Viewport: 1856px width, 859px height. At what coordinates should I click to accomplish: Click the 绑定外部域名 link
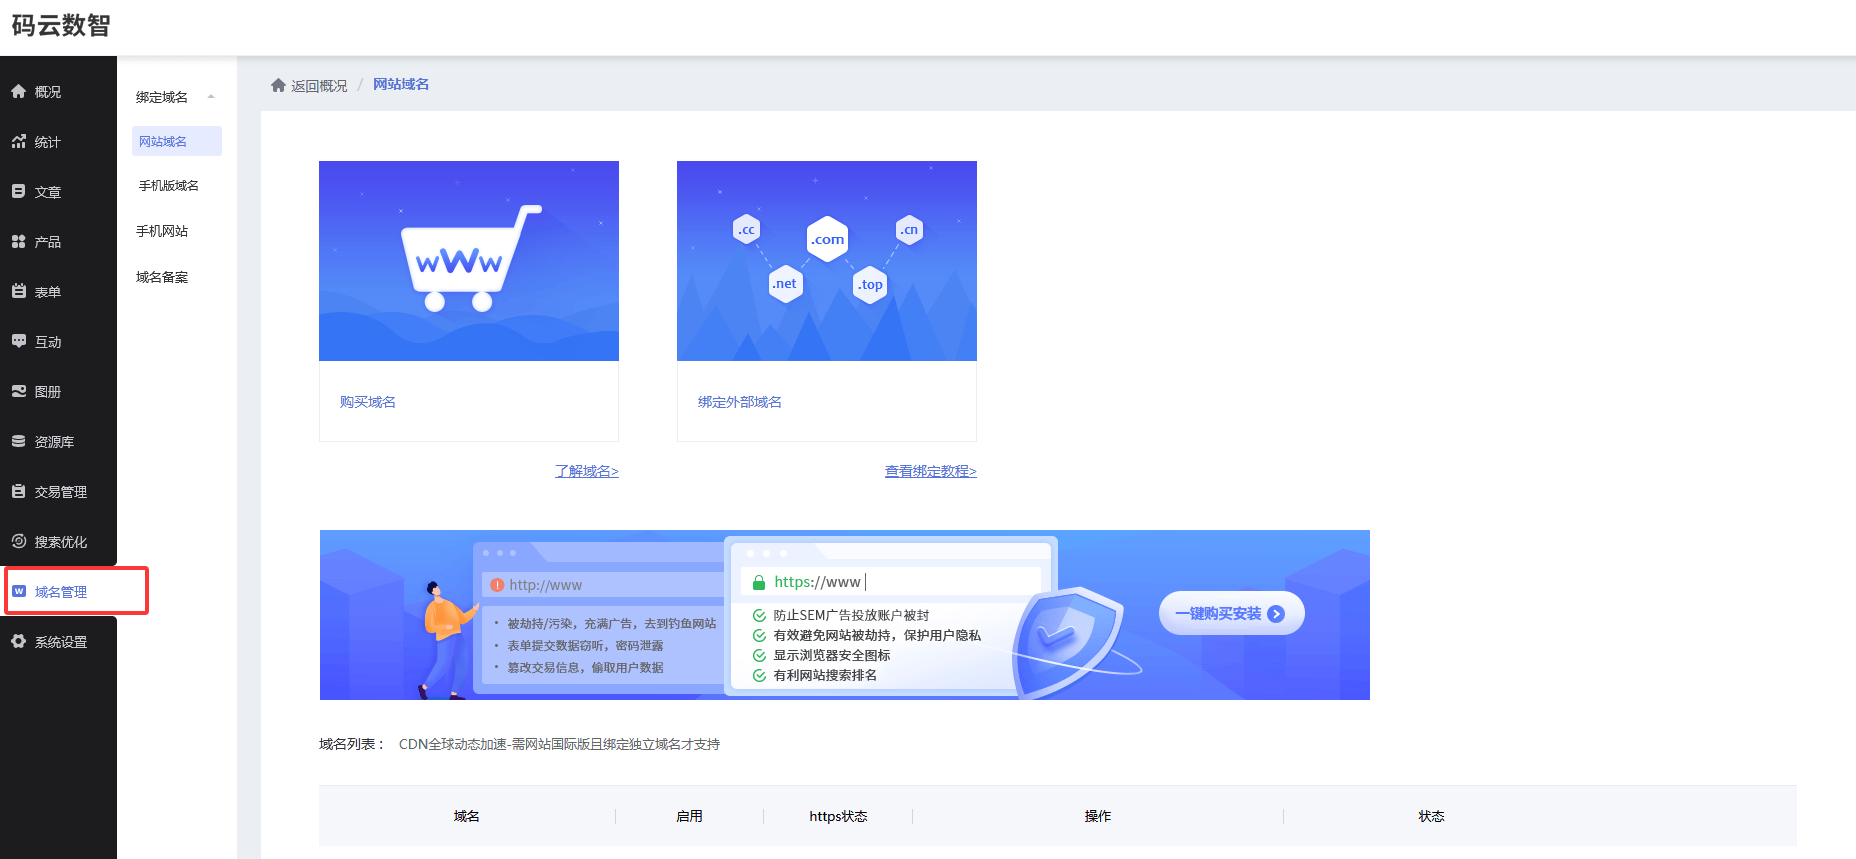point(740,402)
